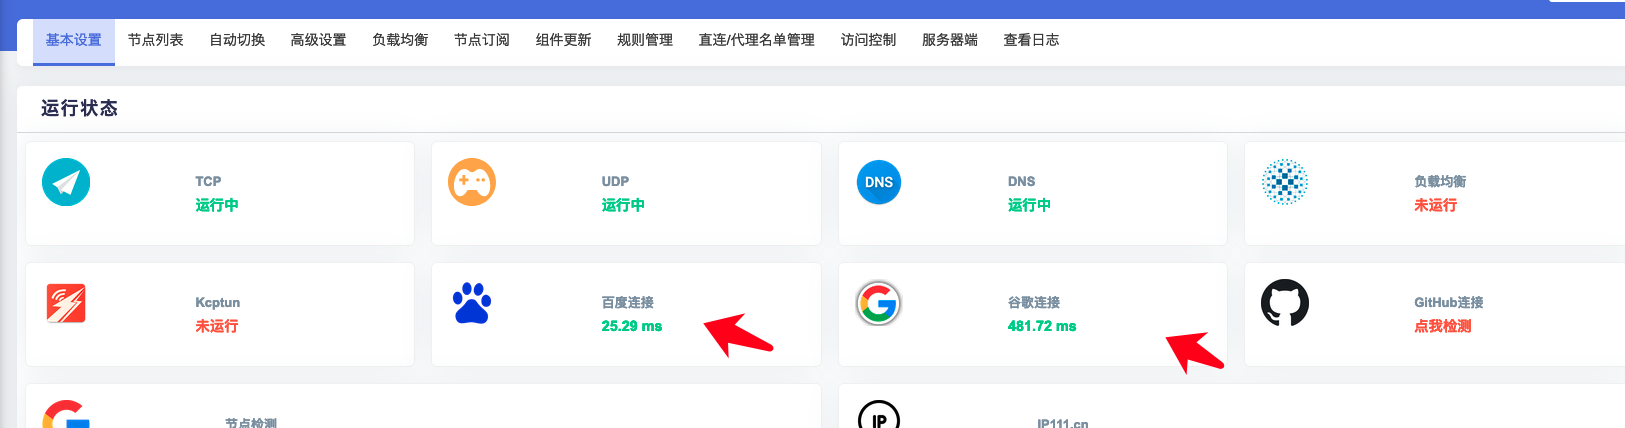Select the 负载均衡 tab

(x=400, y=40)
